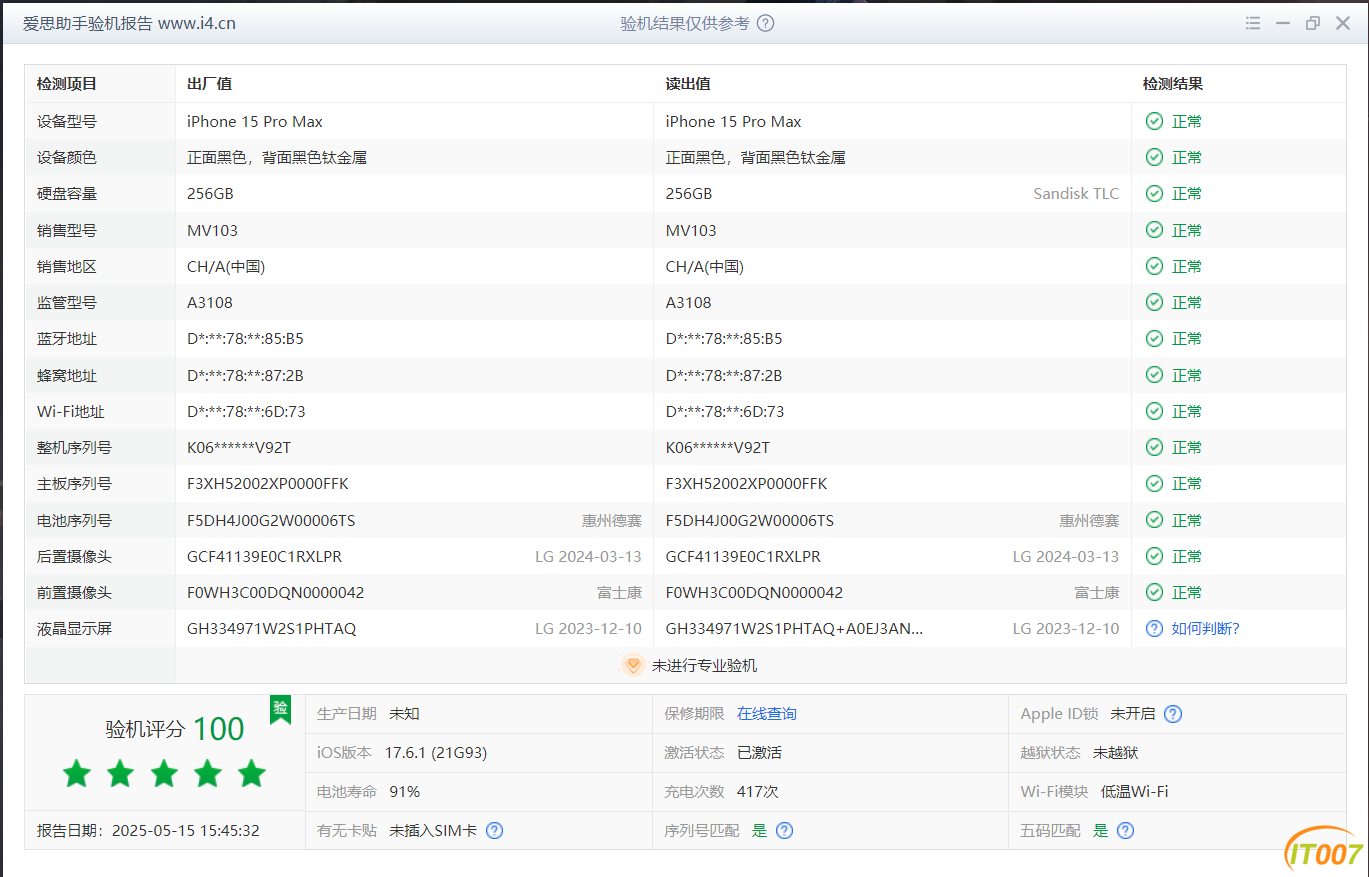Open the list menu icon in title bar

(x=1253, y=23)
